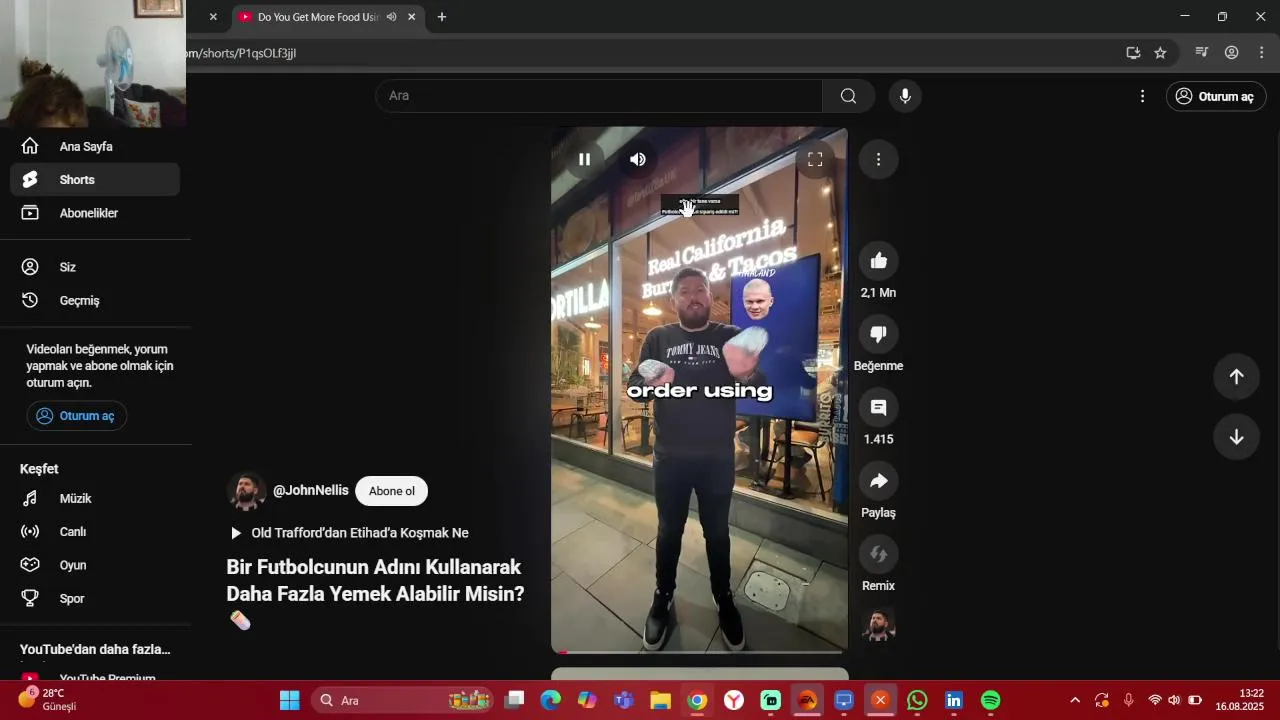Open LinkedIn from taskbar
The height and width of the screenshot is (720, 1280).
pyautogui.click(x=954, y=700)
